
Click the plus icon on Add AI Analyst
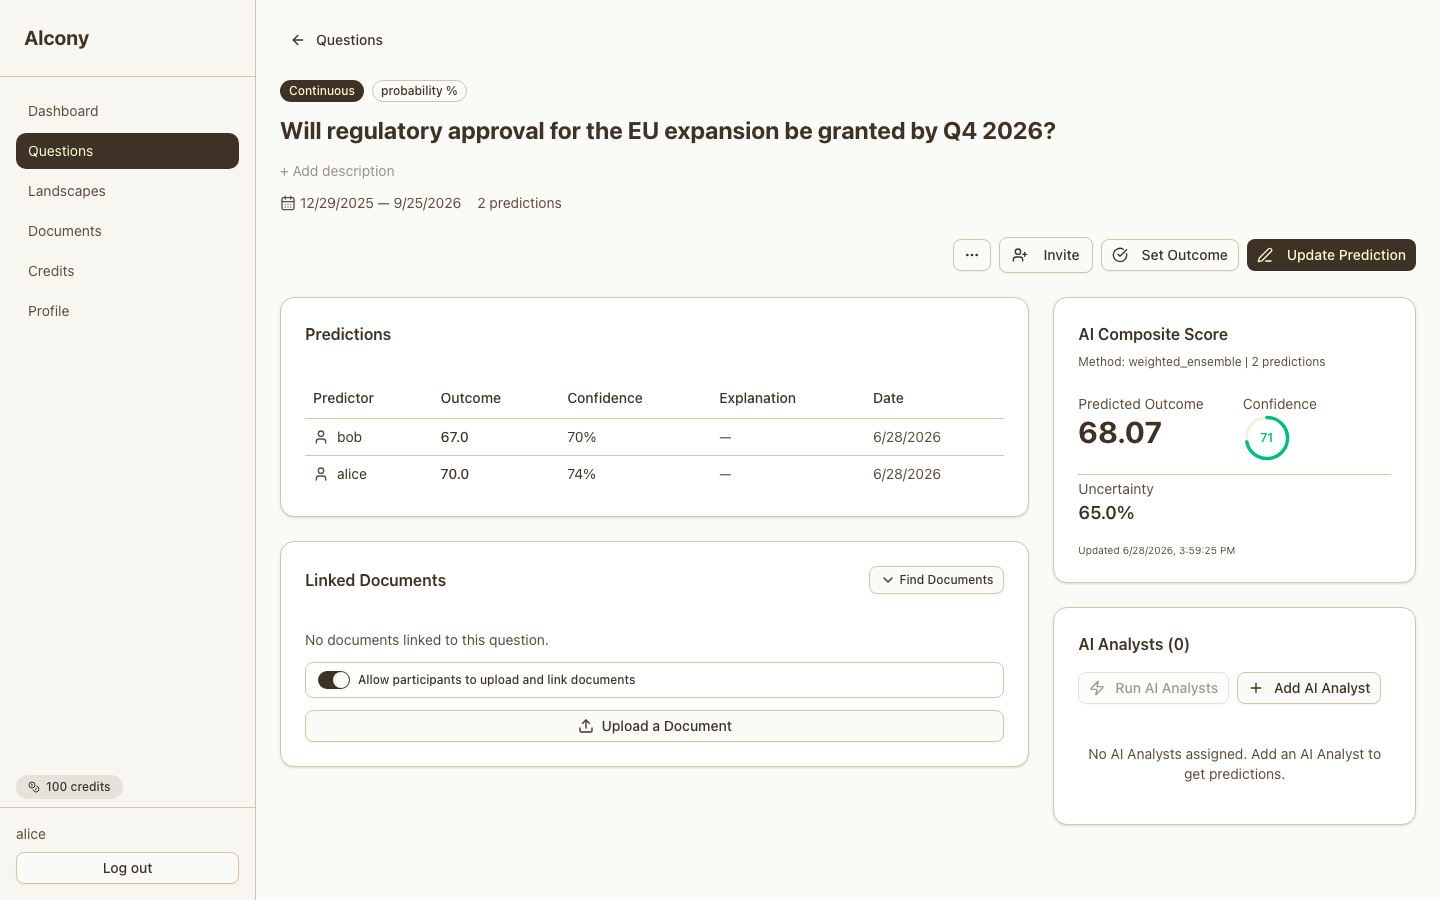coord(1256,688)
